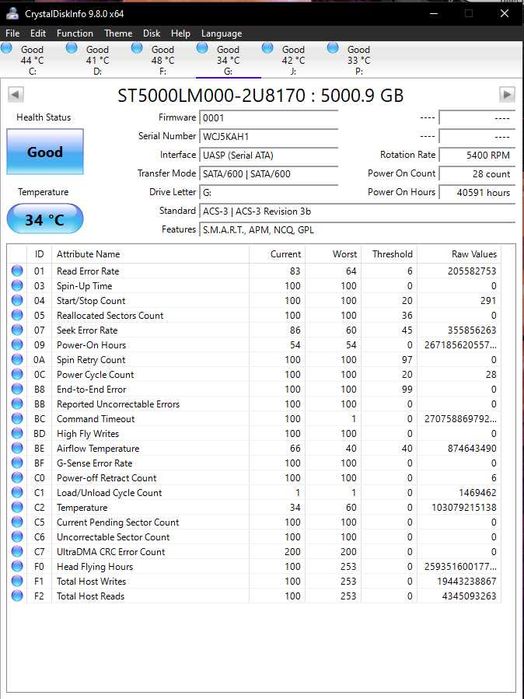Click status orb for Current Pending Sector Count
The height and width of the screenshot is (699, 524).
[x=17, y=522]
